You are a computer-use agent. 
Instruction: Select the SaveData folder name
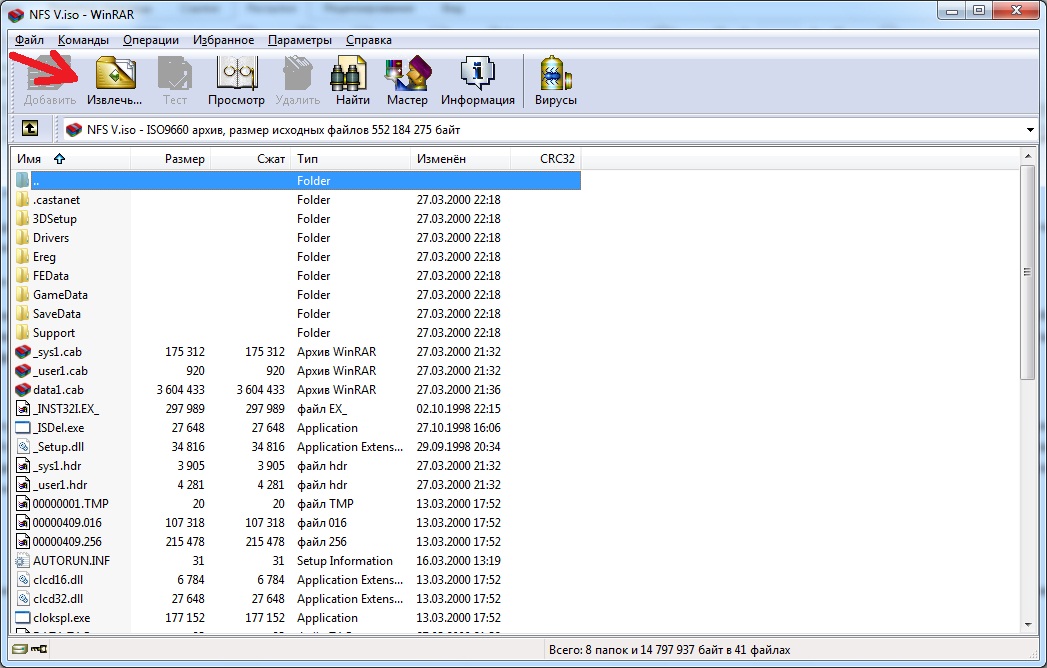coord(57,314)
